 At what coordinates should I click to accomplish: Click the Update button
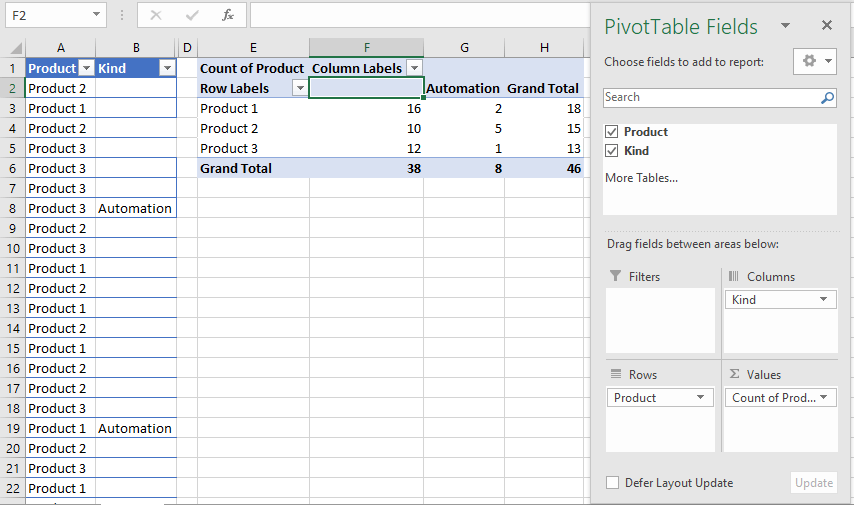click(x=813, y=483)
